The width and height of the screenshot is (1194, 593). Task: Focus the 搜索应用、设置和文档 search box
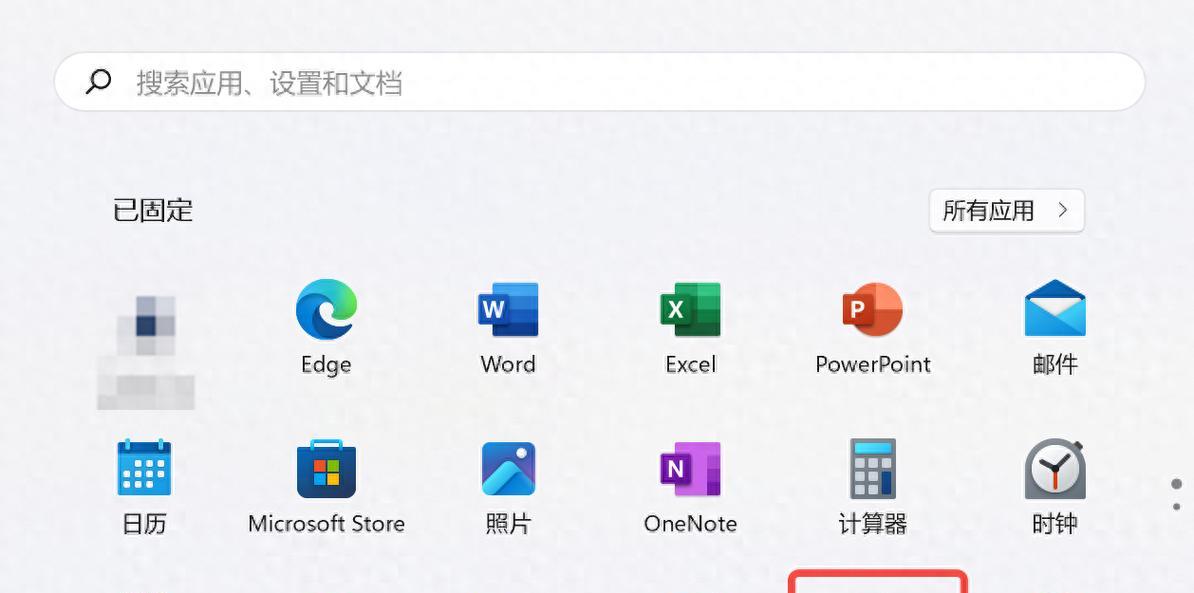599,82
